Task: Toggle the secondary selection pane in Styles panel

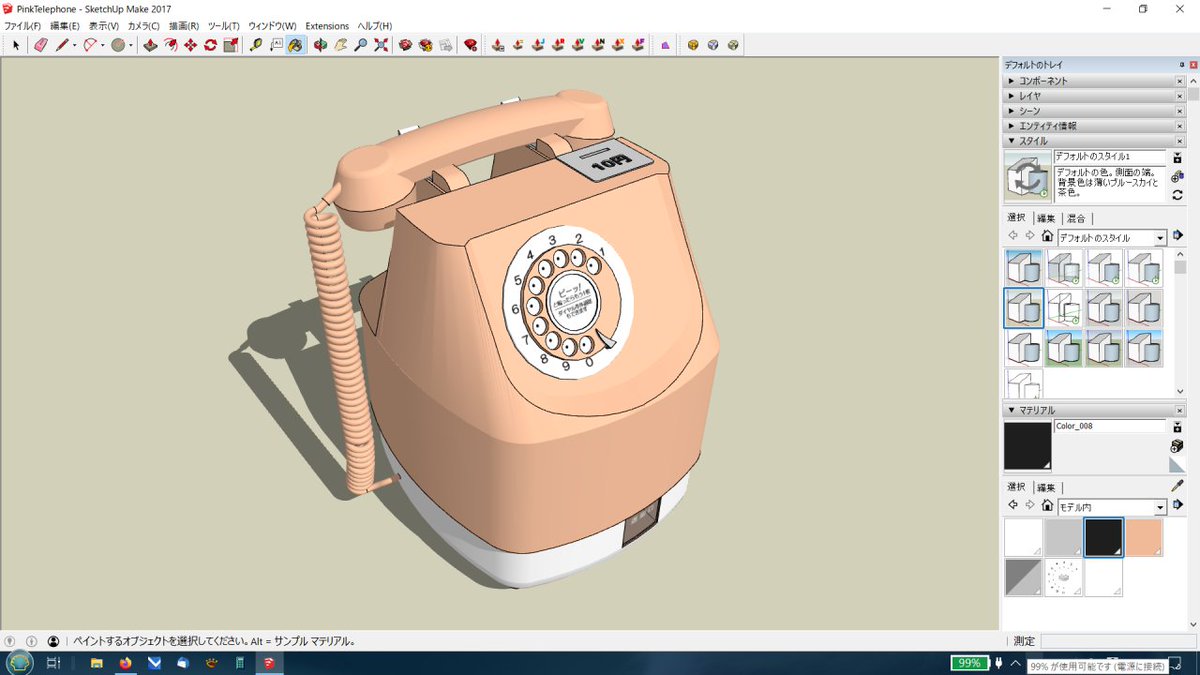Action: pos(1178,236)
